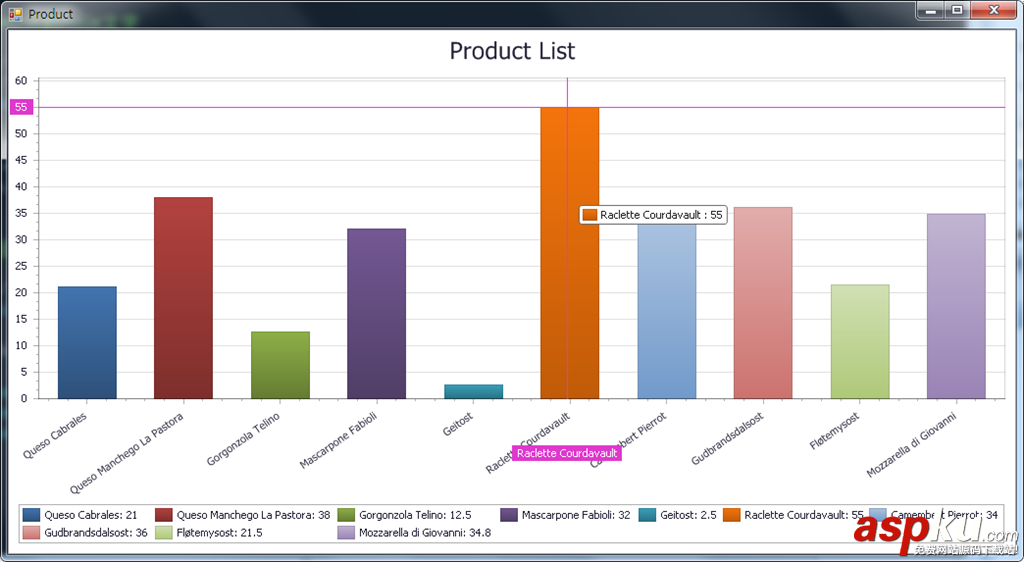Click legend text Mozzarella di Giovanni: 34.8
The image size is (1024, 562).
pos(425,533)
